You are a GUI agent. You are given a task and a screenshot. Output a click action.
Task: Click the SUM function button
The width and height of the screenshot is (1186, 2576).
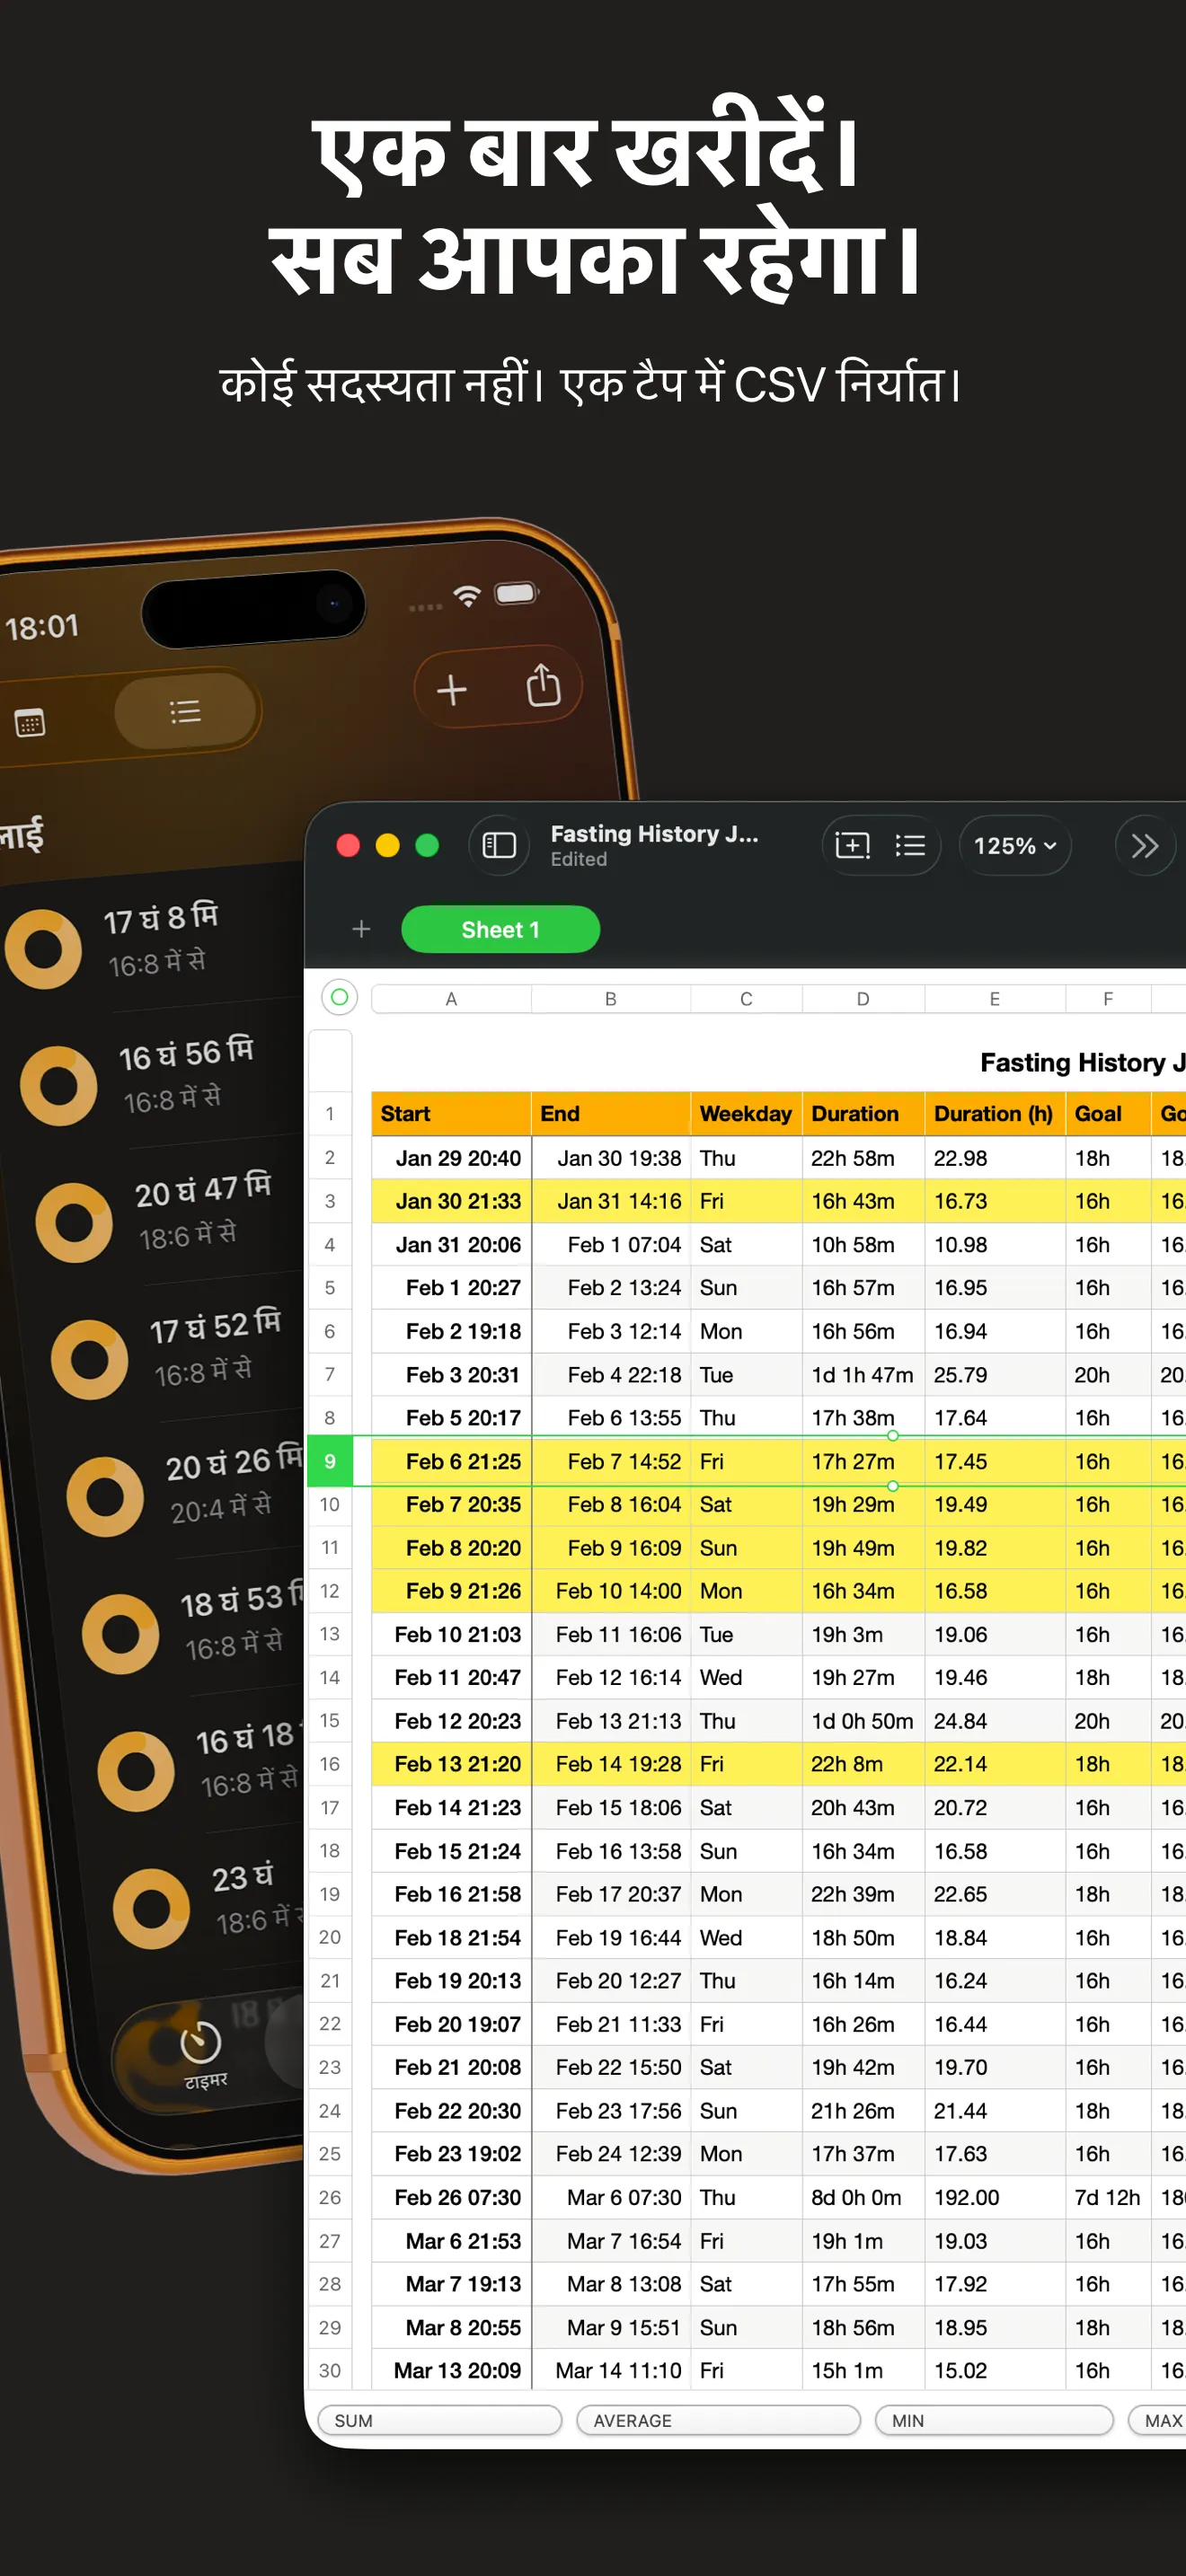(439, 2420)
